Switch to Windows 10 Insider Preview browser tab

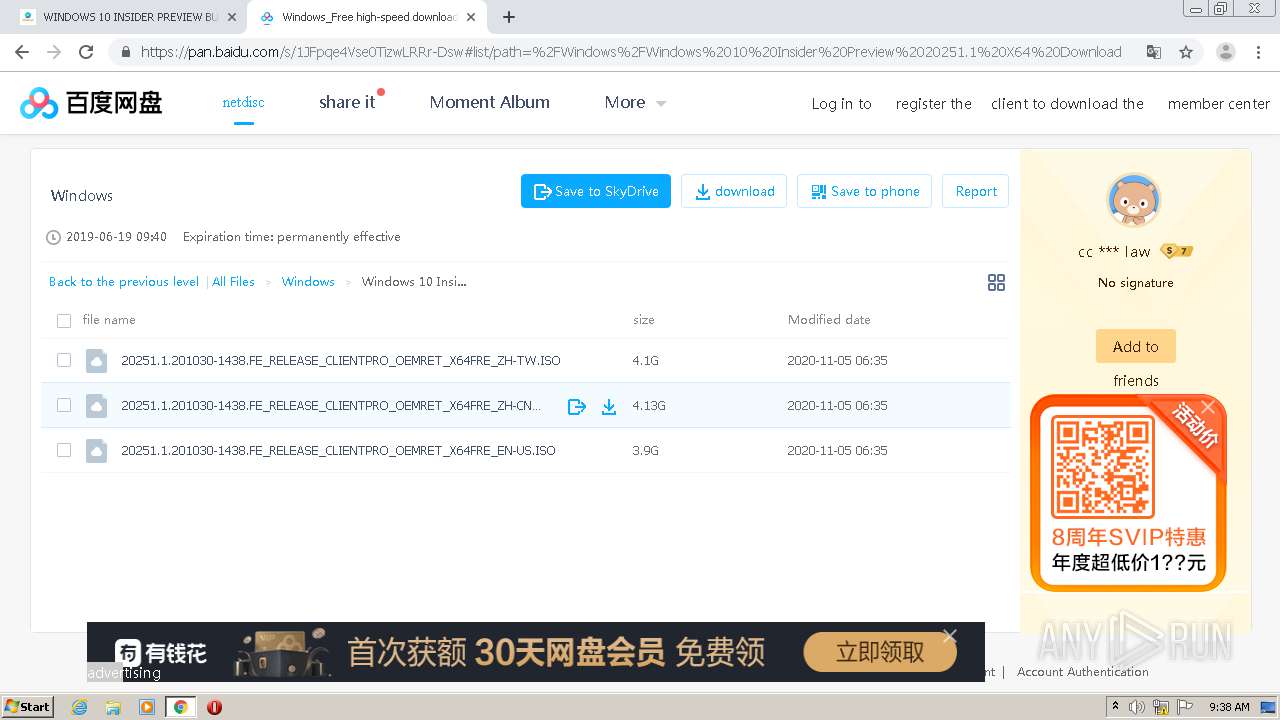coord(128,17)
